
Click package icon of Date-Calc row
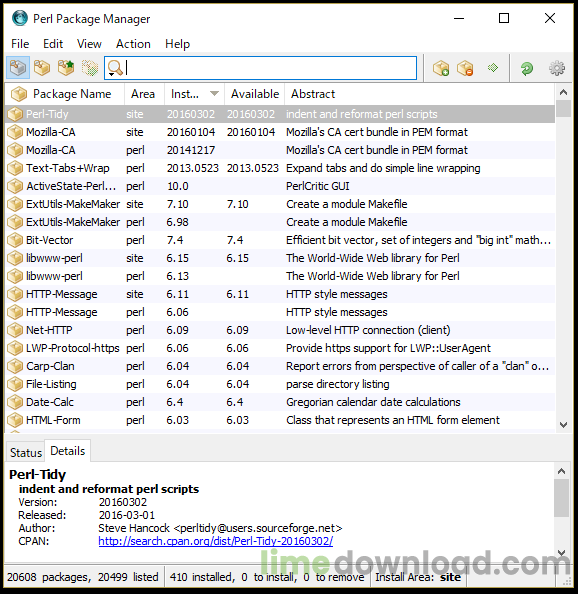[15, 402]
